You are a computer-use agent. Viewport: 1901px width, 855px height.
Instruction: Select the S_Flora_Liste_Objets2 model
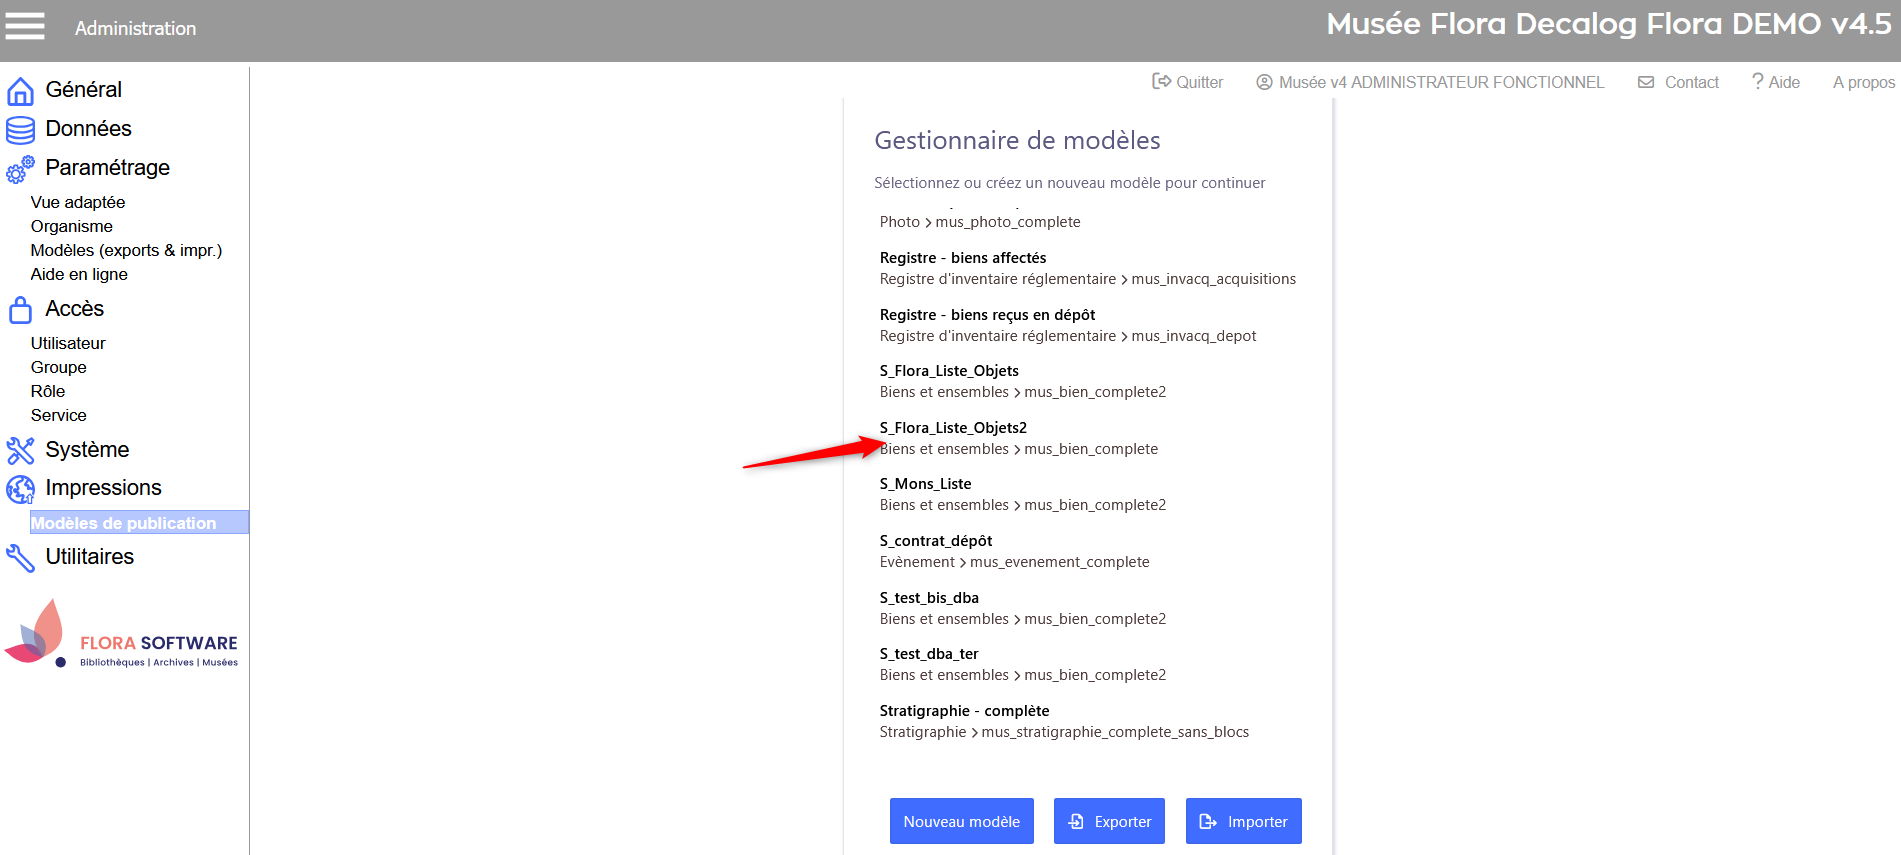pyautogui.click(x=953, y=428)
